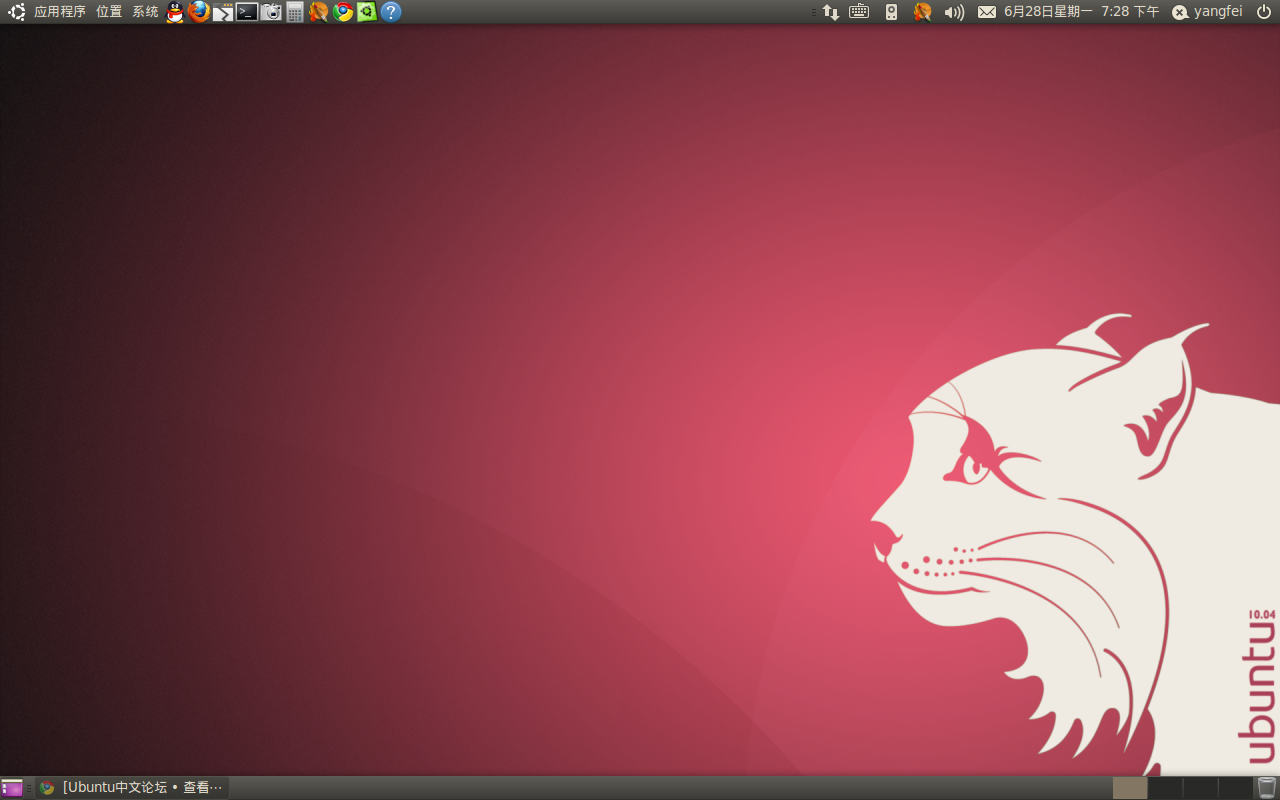1280x800 pixels.
Task: Open the yangfei user status menu
Action: [1207, 12]
